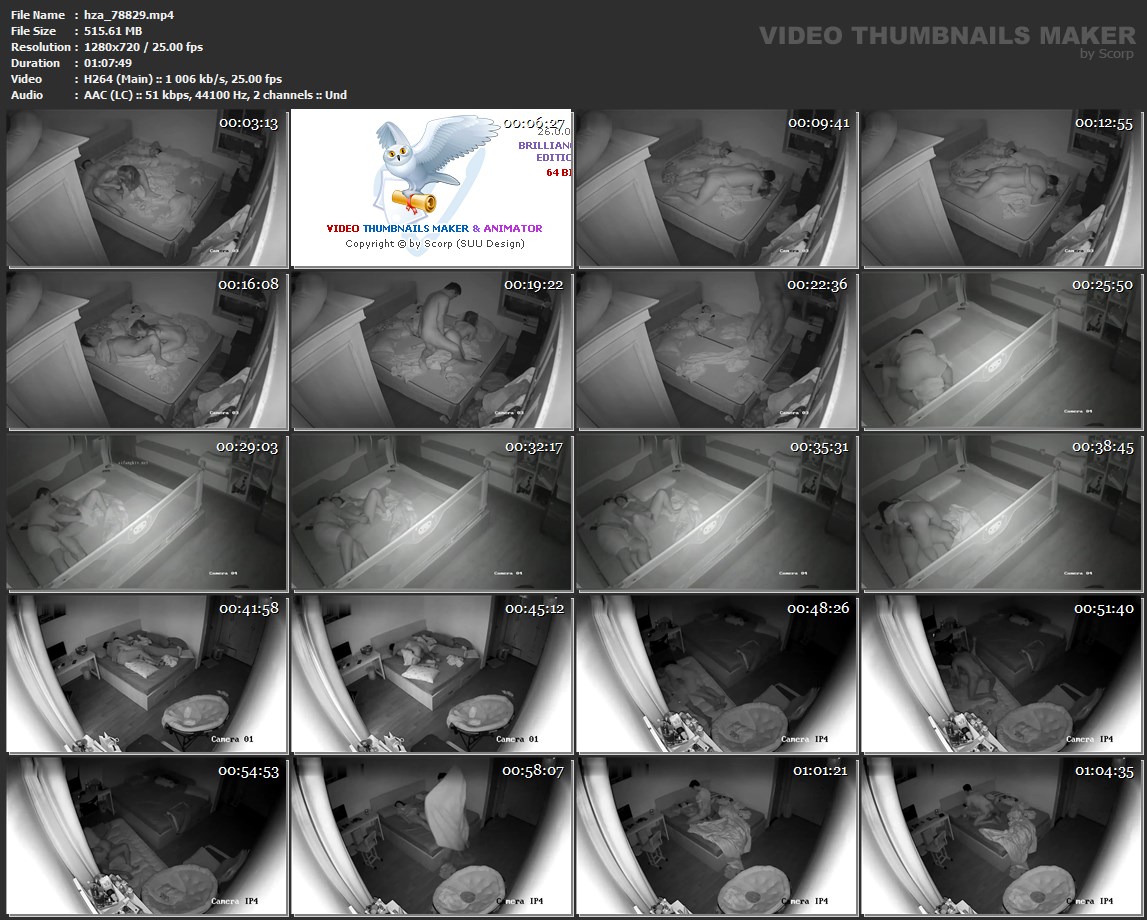The width and height of the screenshot is (1147, 920).
Task: Select the last thumbnail stamped 01:04:35
Action: (1001, 836)
